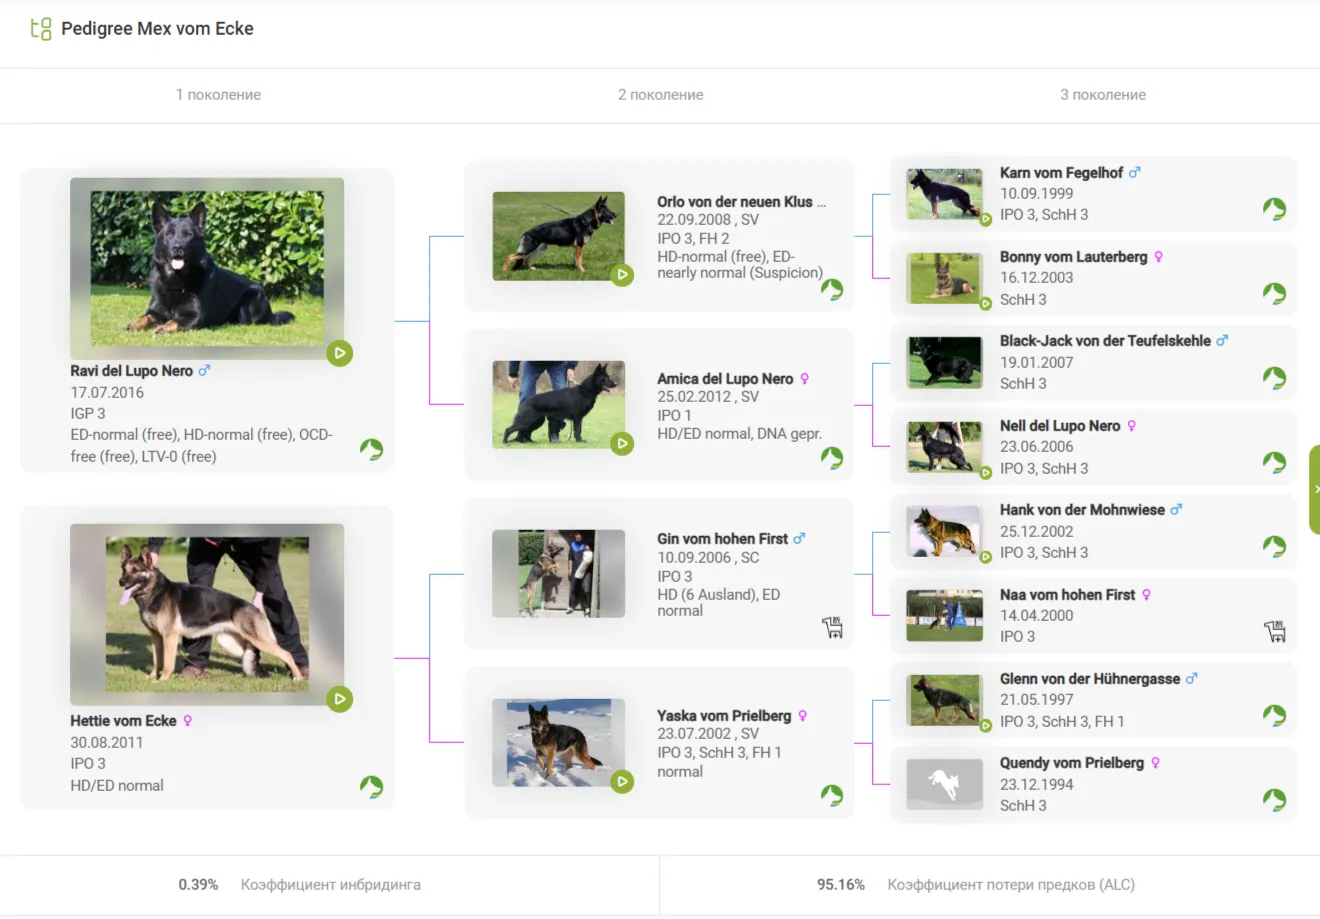The width and height of the screenshot is (1320, 919).
Task: Open Hettie vom Ecke name link
Action: click(x=123, y=721)
